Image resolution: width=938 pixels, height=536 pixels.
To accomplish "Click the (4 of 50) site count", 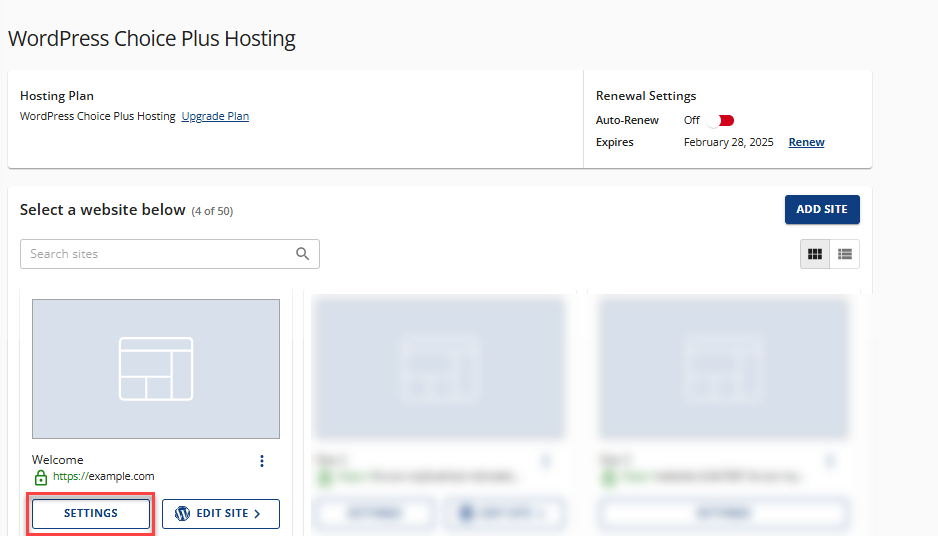I will click(x=212, y=211).
